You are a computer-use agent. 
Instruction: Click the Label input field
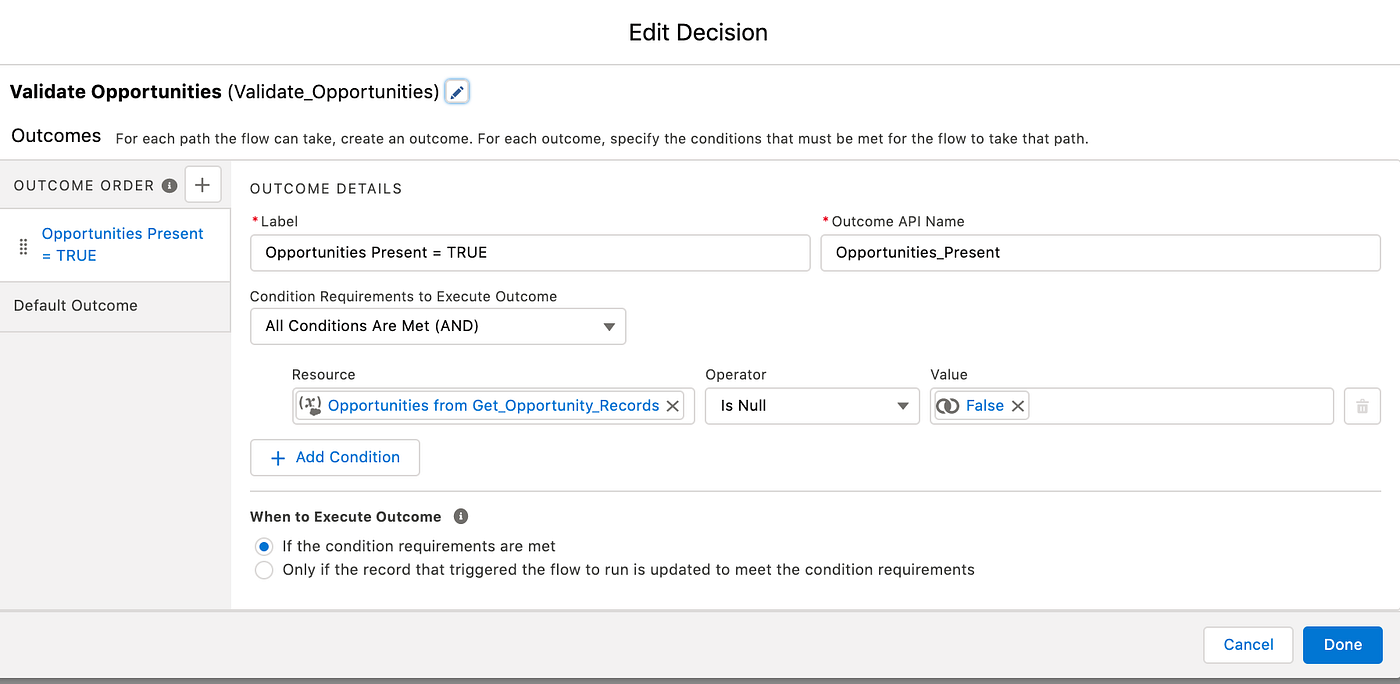pyautogui.click(x=530, y=253)
